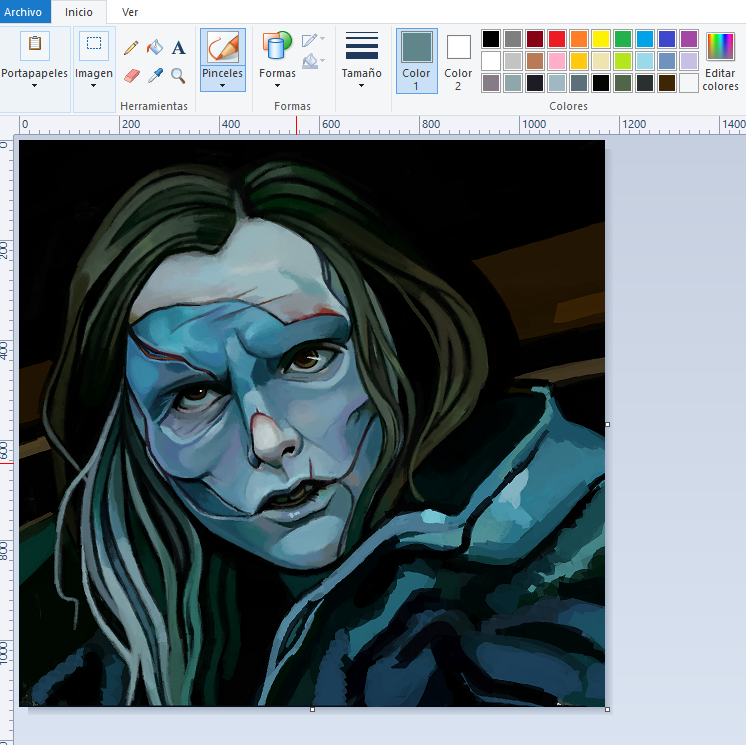This screenshot has width=746, height=745.
Task: Pick the gold palette swatch
Action: click(579, 61)
